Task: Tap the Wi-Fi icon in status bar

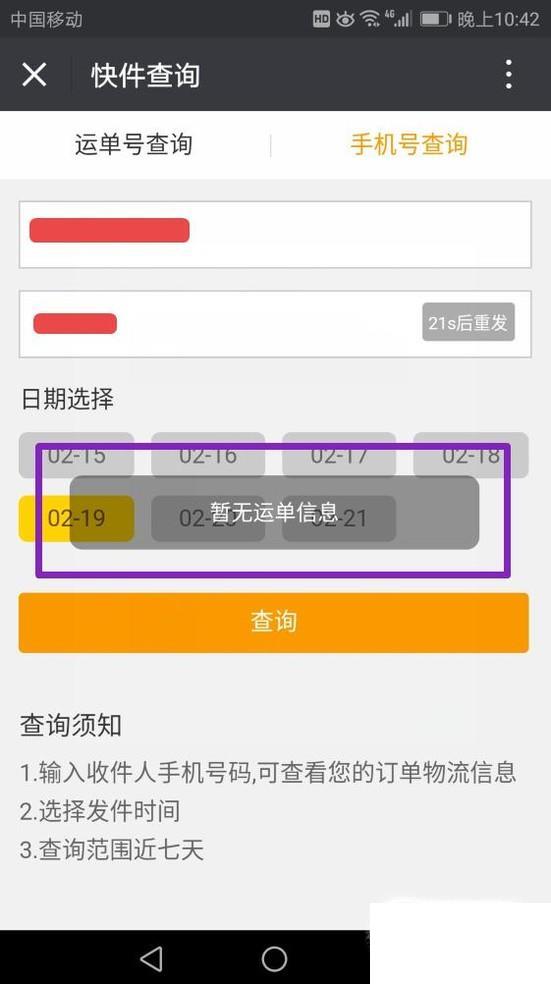Action: pos(371,19)
